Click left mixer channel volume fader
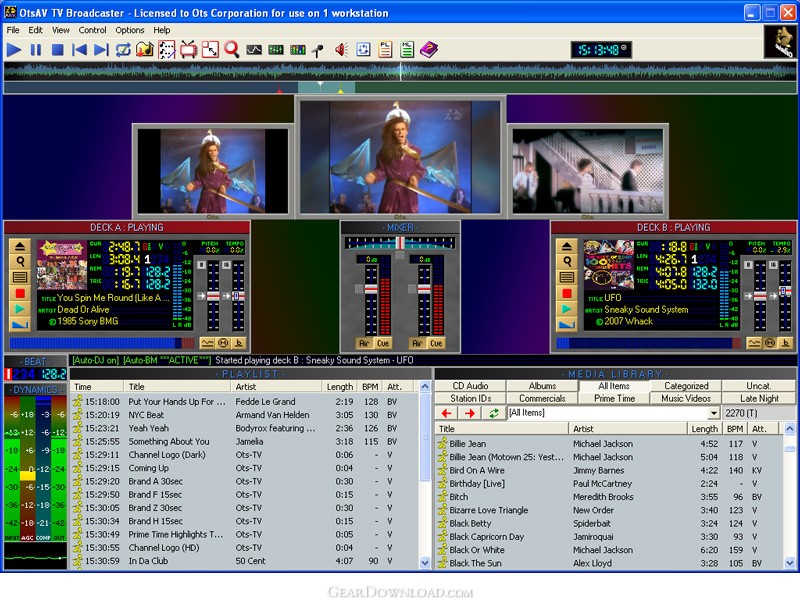The height and width of the screenshot is (600, 800). pos(371,289)
